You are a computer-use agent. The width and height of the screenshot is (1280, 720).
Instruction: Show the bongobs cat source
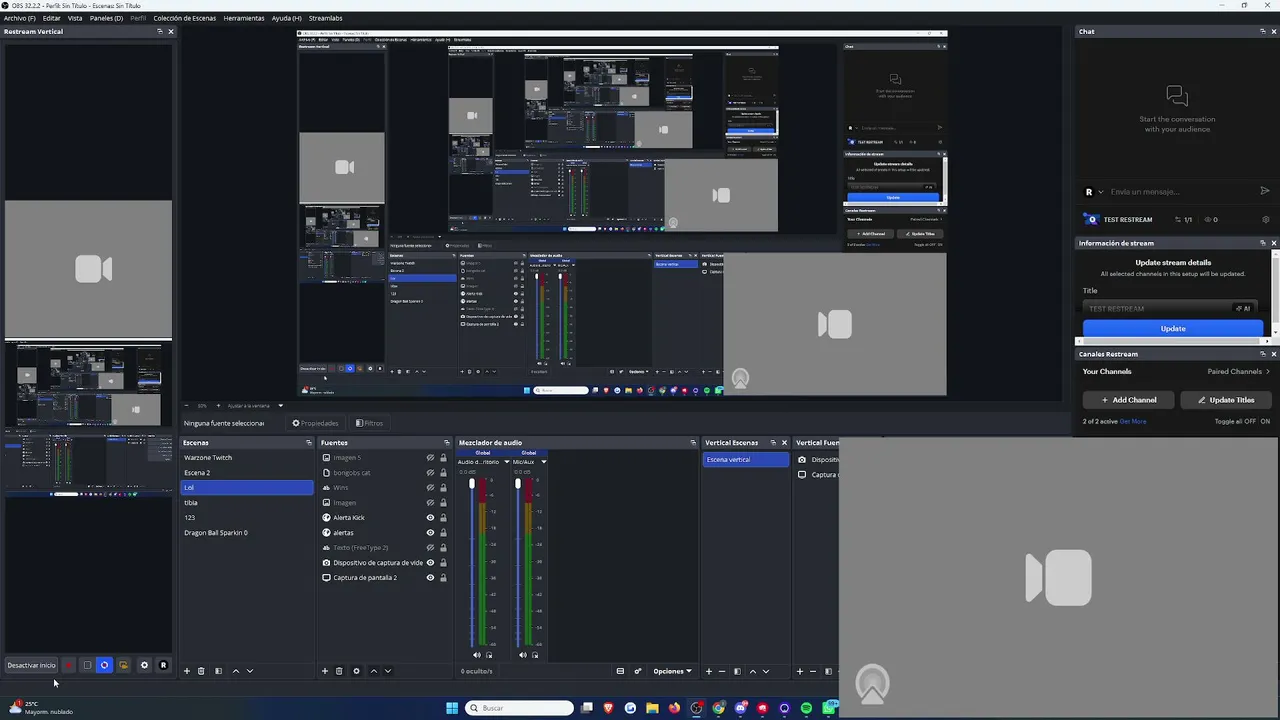431,473
